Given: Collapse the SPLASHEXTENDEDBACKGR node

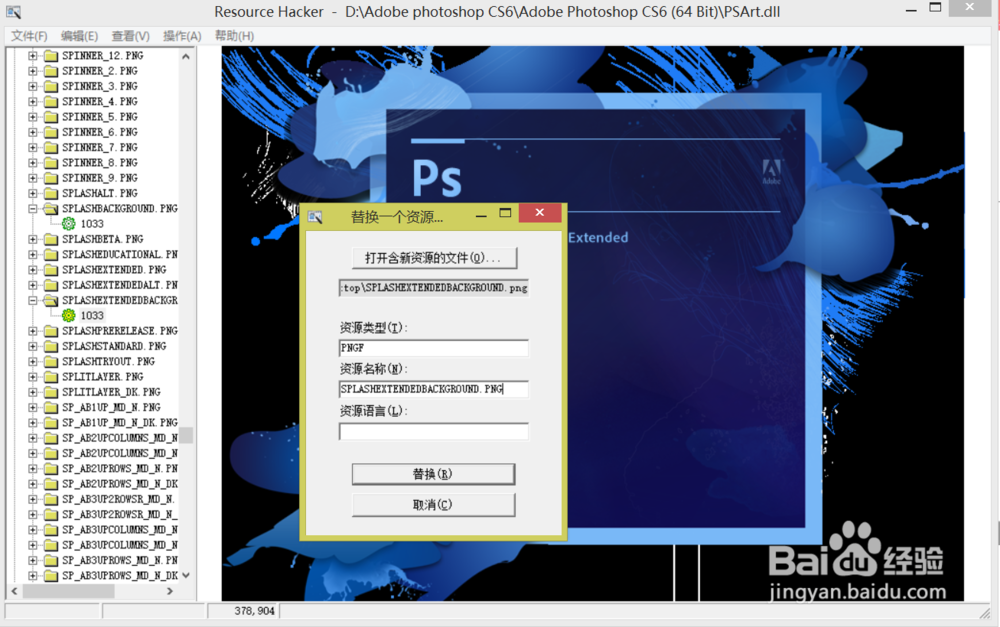Looking at the screenshot, I should pos(33,300).
